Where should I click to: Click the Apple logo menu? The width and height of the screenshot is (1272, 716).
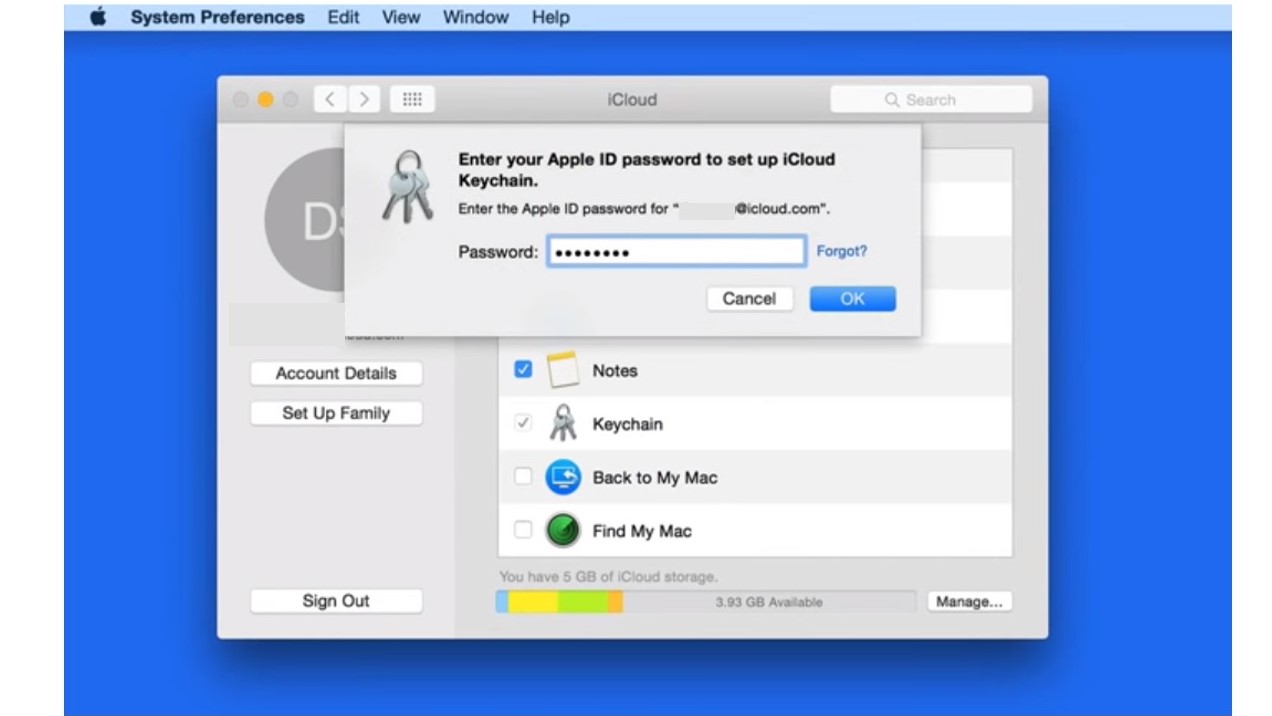tap(98, 17)
